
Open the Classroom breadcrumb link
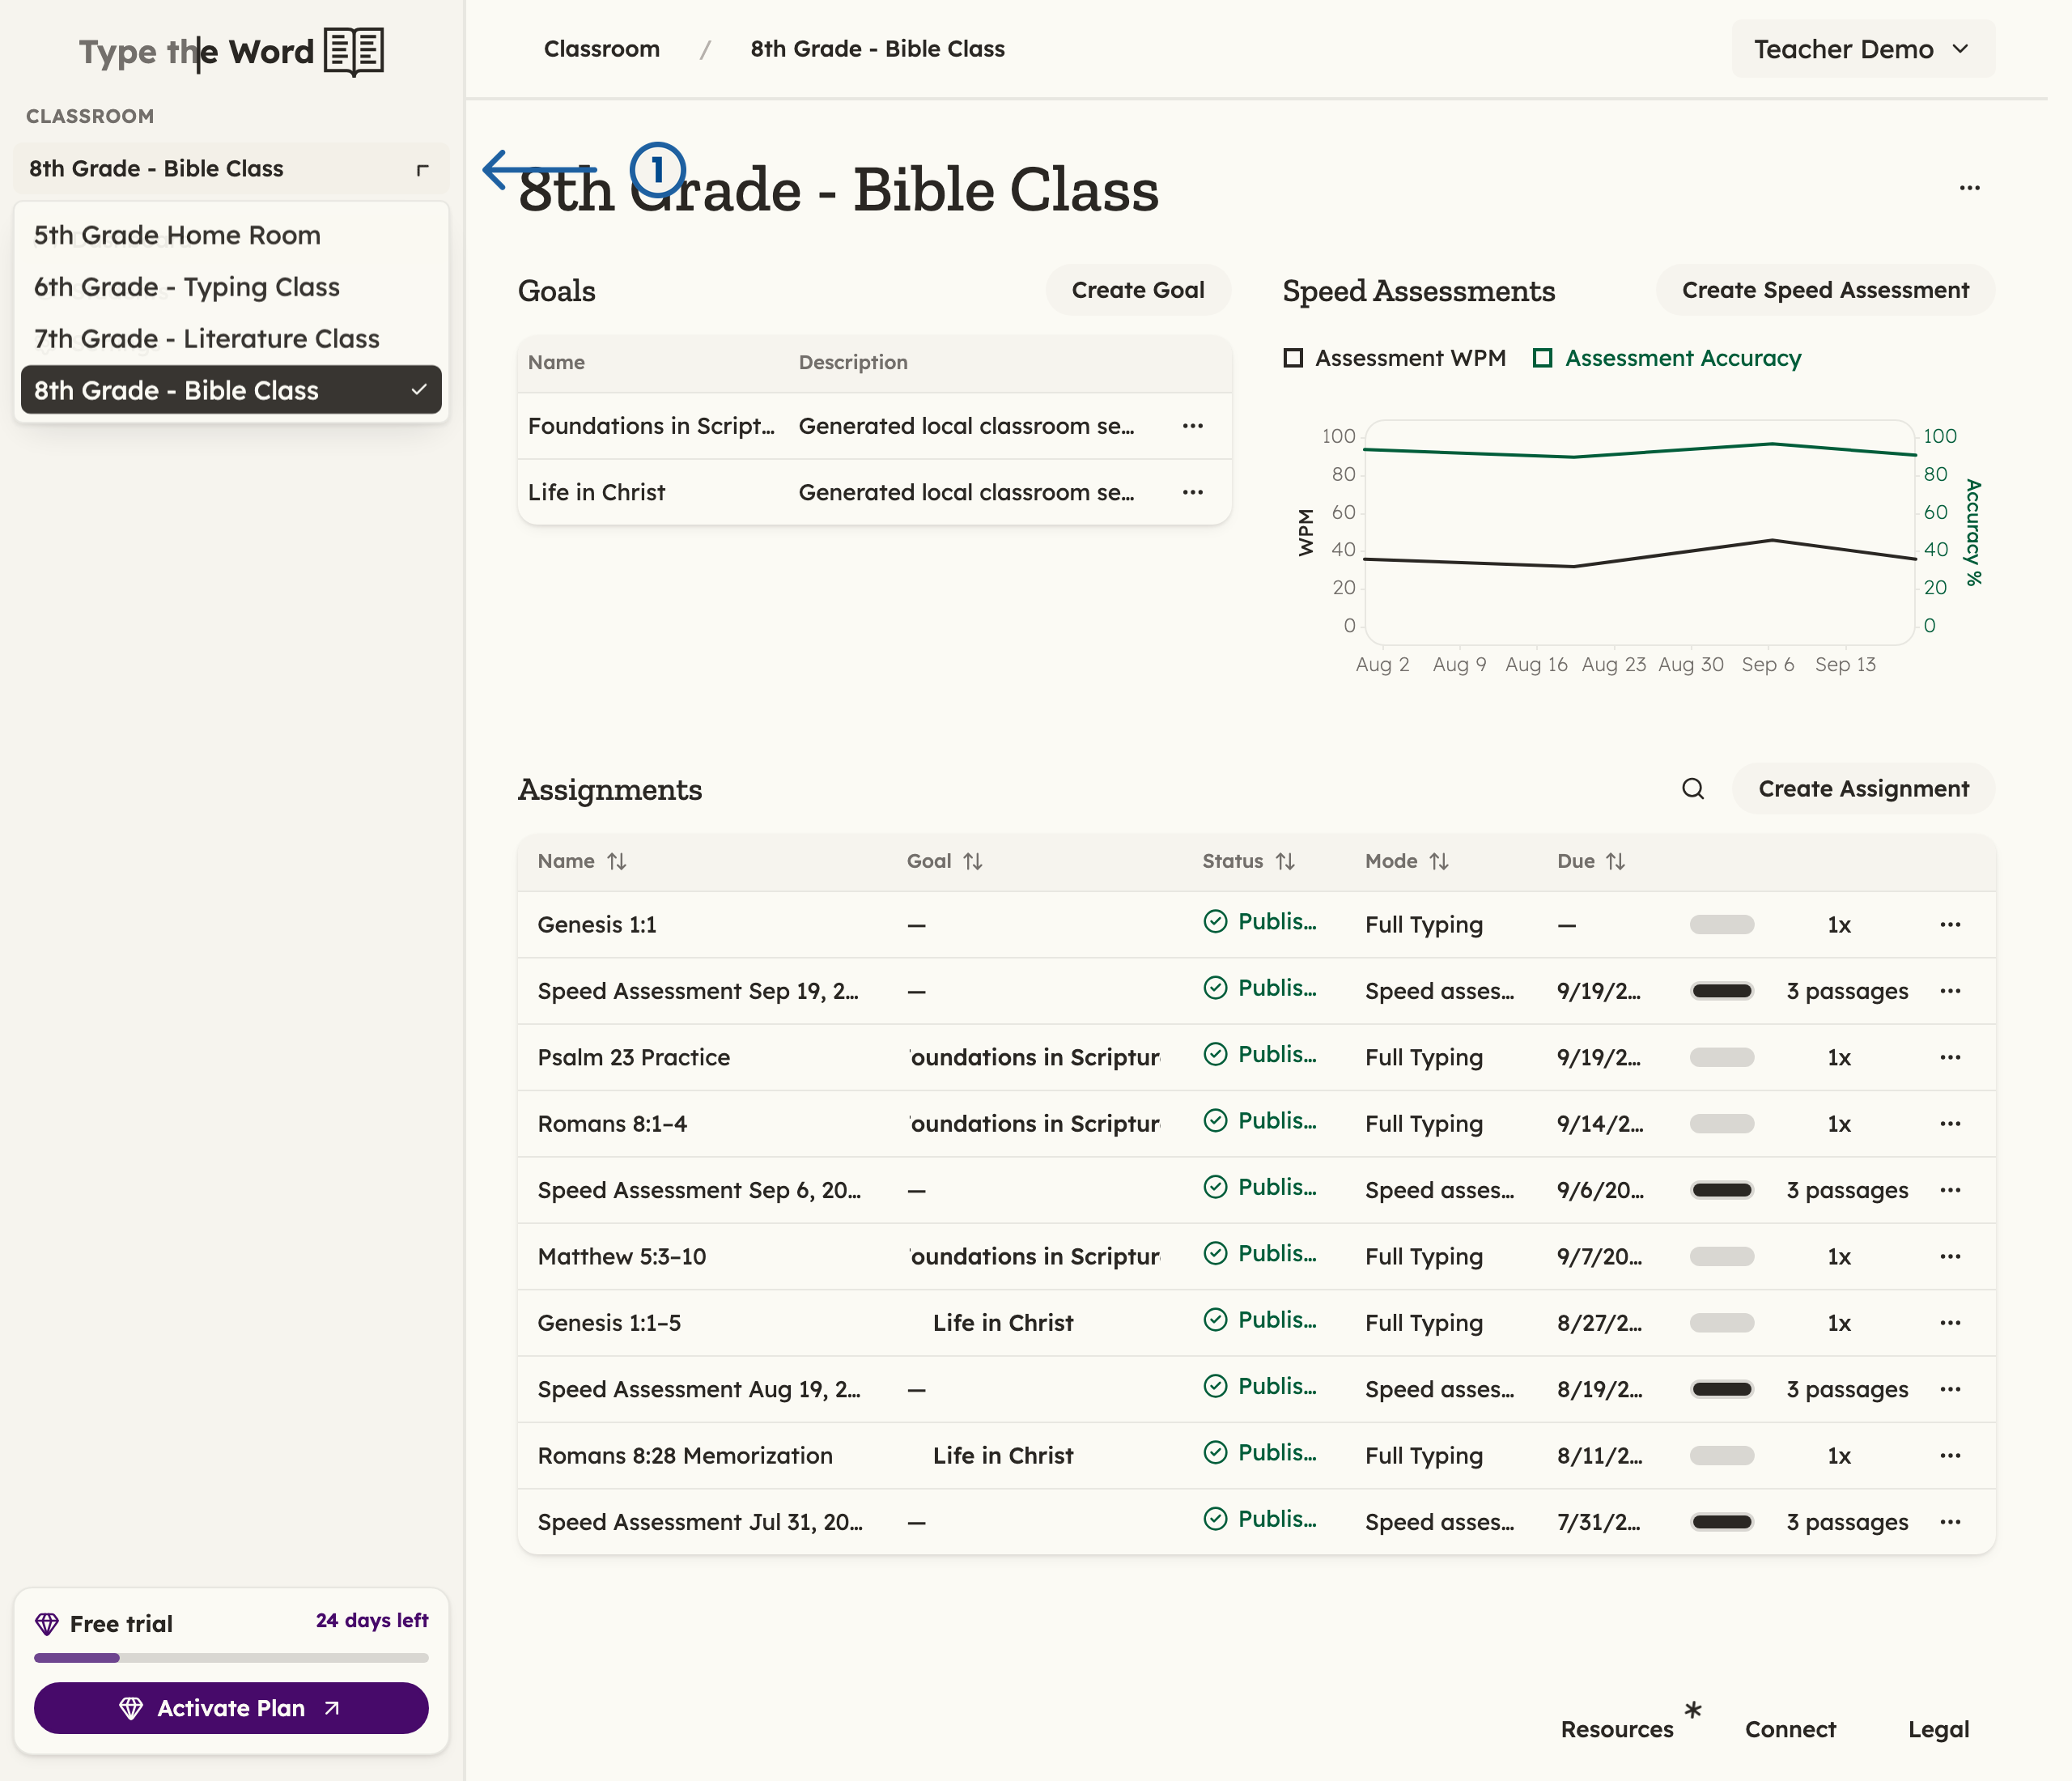(601, 49)
